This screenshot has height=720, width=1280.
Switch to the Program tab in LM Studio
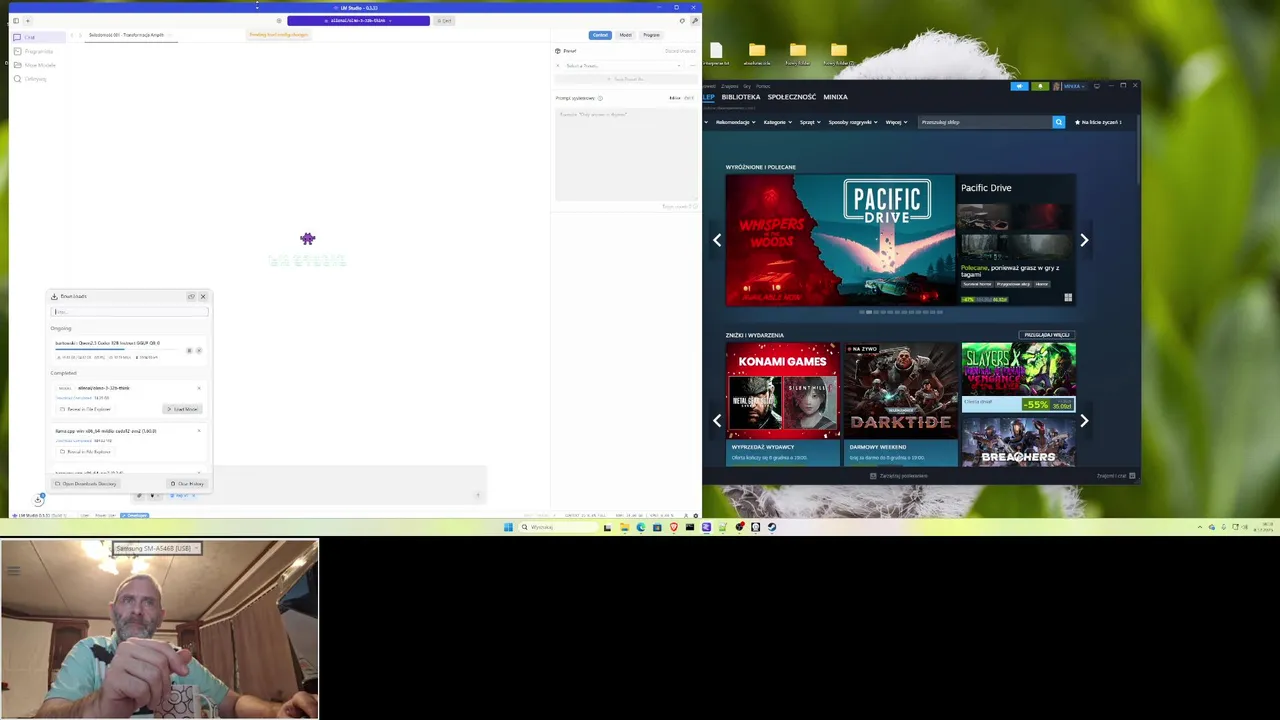click(x=651, y=35)
